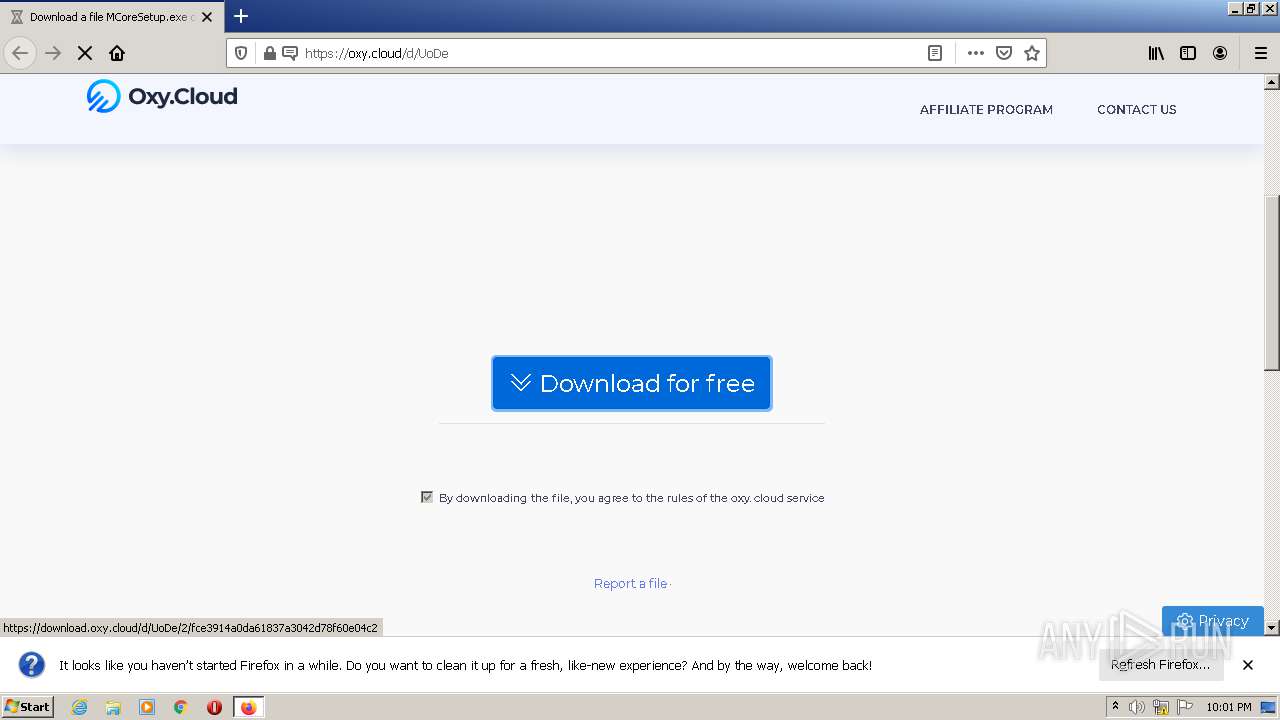Open media player taskbar icon
Screen dimensions: 1280x720
(147, 707)
